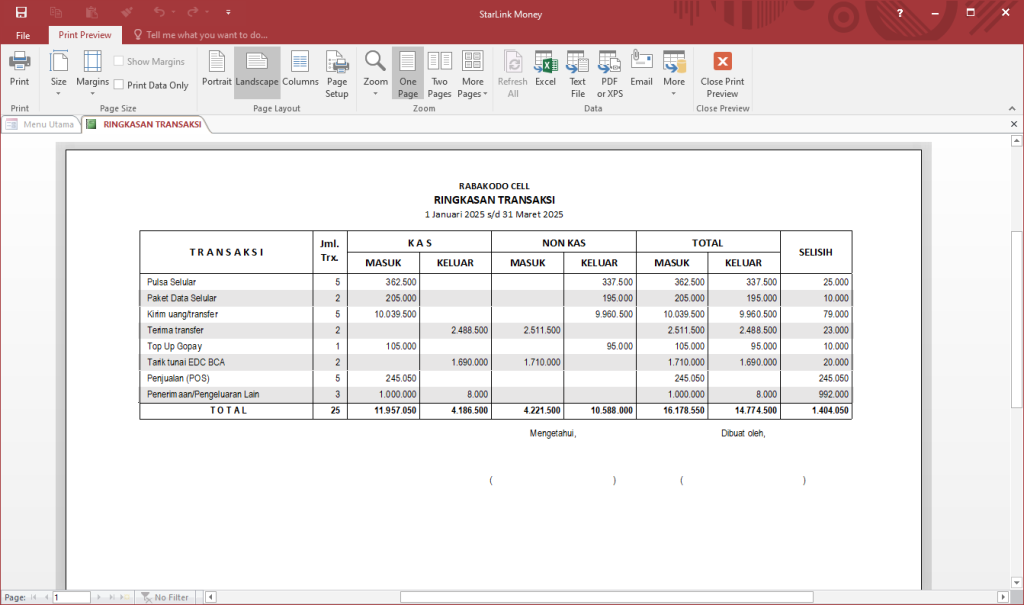The height and width of the screenshot is (605, 1024).
Task: Click the horizontal scrollbar thumb
Action: [x=607, y=597]
